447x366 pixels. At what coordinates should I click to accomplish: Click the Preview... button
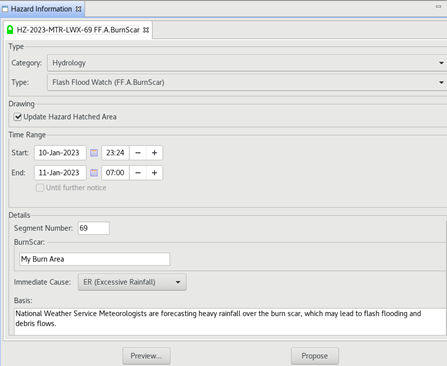pyautogui.click(x=146, y=356)
